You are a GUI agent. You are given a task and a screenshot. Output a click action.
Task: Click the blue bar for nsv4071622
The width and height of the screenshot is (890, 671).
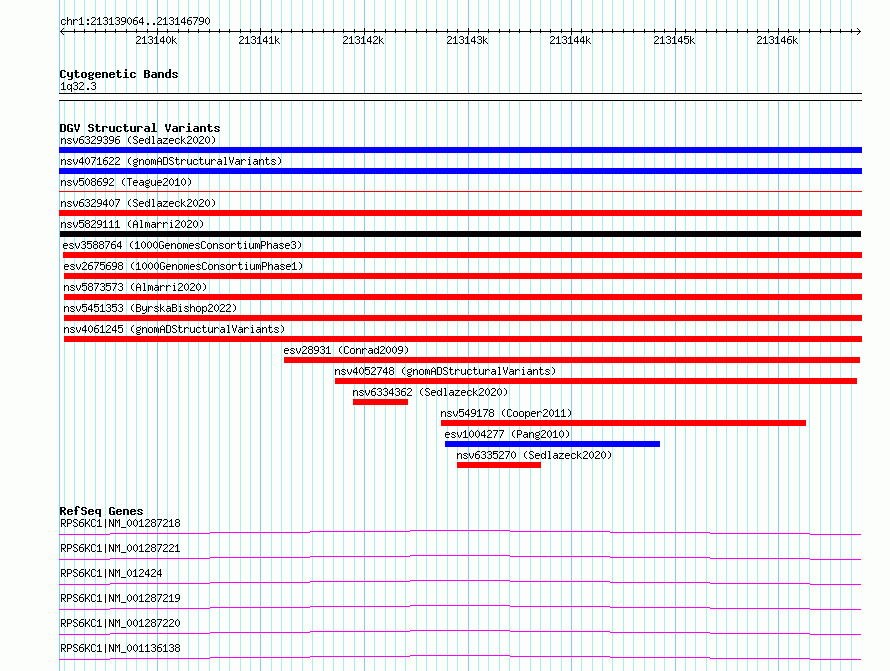point(460,171)
